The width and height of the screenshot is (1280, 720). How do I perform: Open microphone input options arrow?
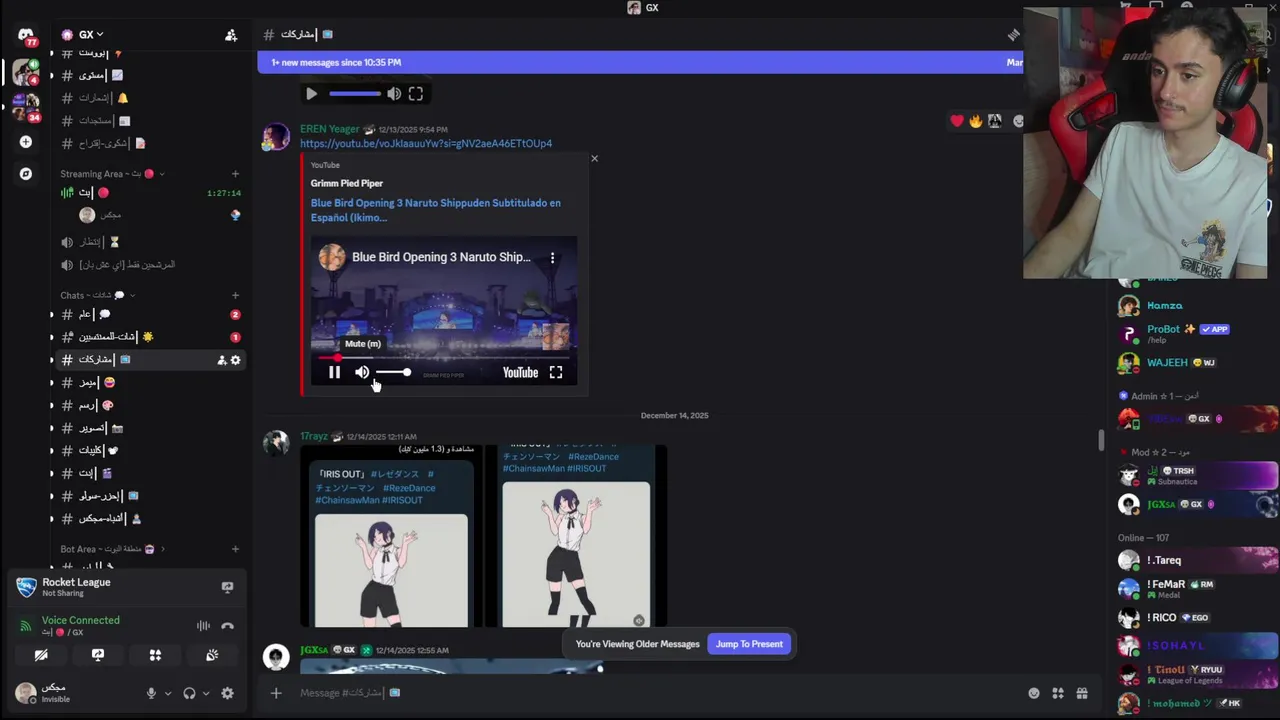(x=168, y=693)
